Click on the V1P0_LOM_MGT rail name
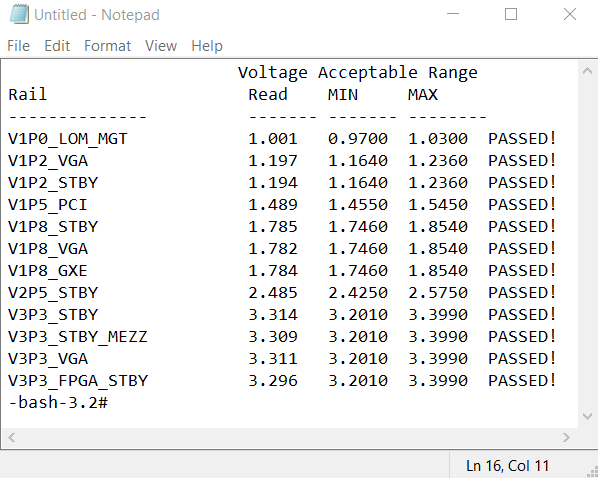Screen dimensions: 598x478 pyautogui.click(x=68, y=139)
